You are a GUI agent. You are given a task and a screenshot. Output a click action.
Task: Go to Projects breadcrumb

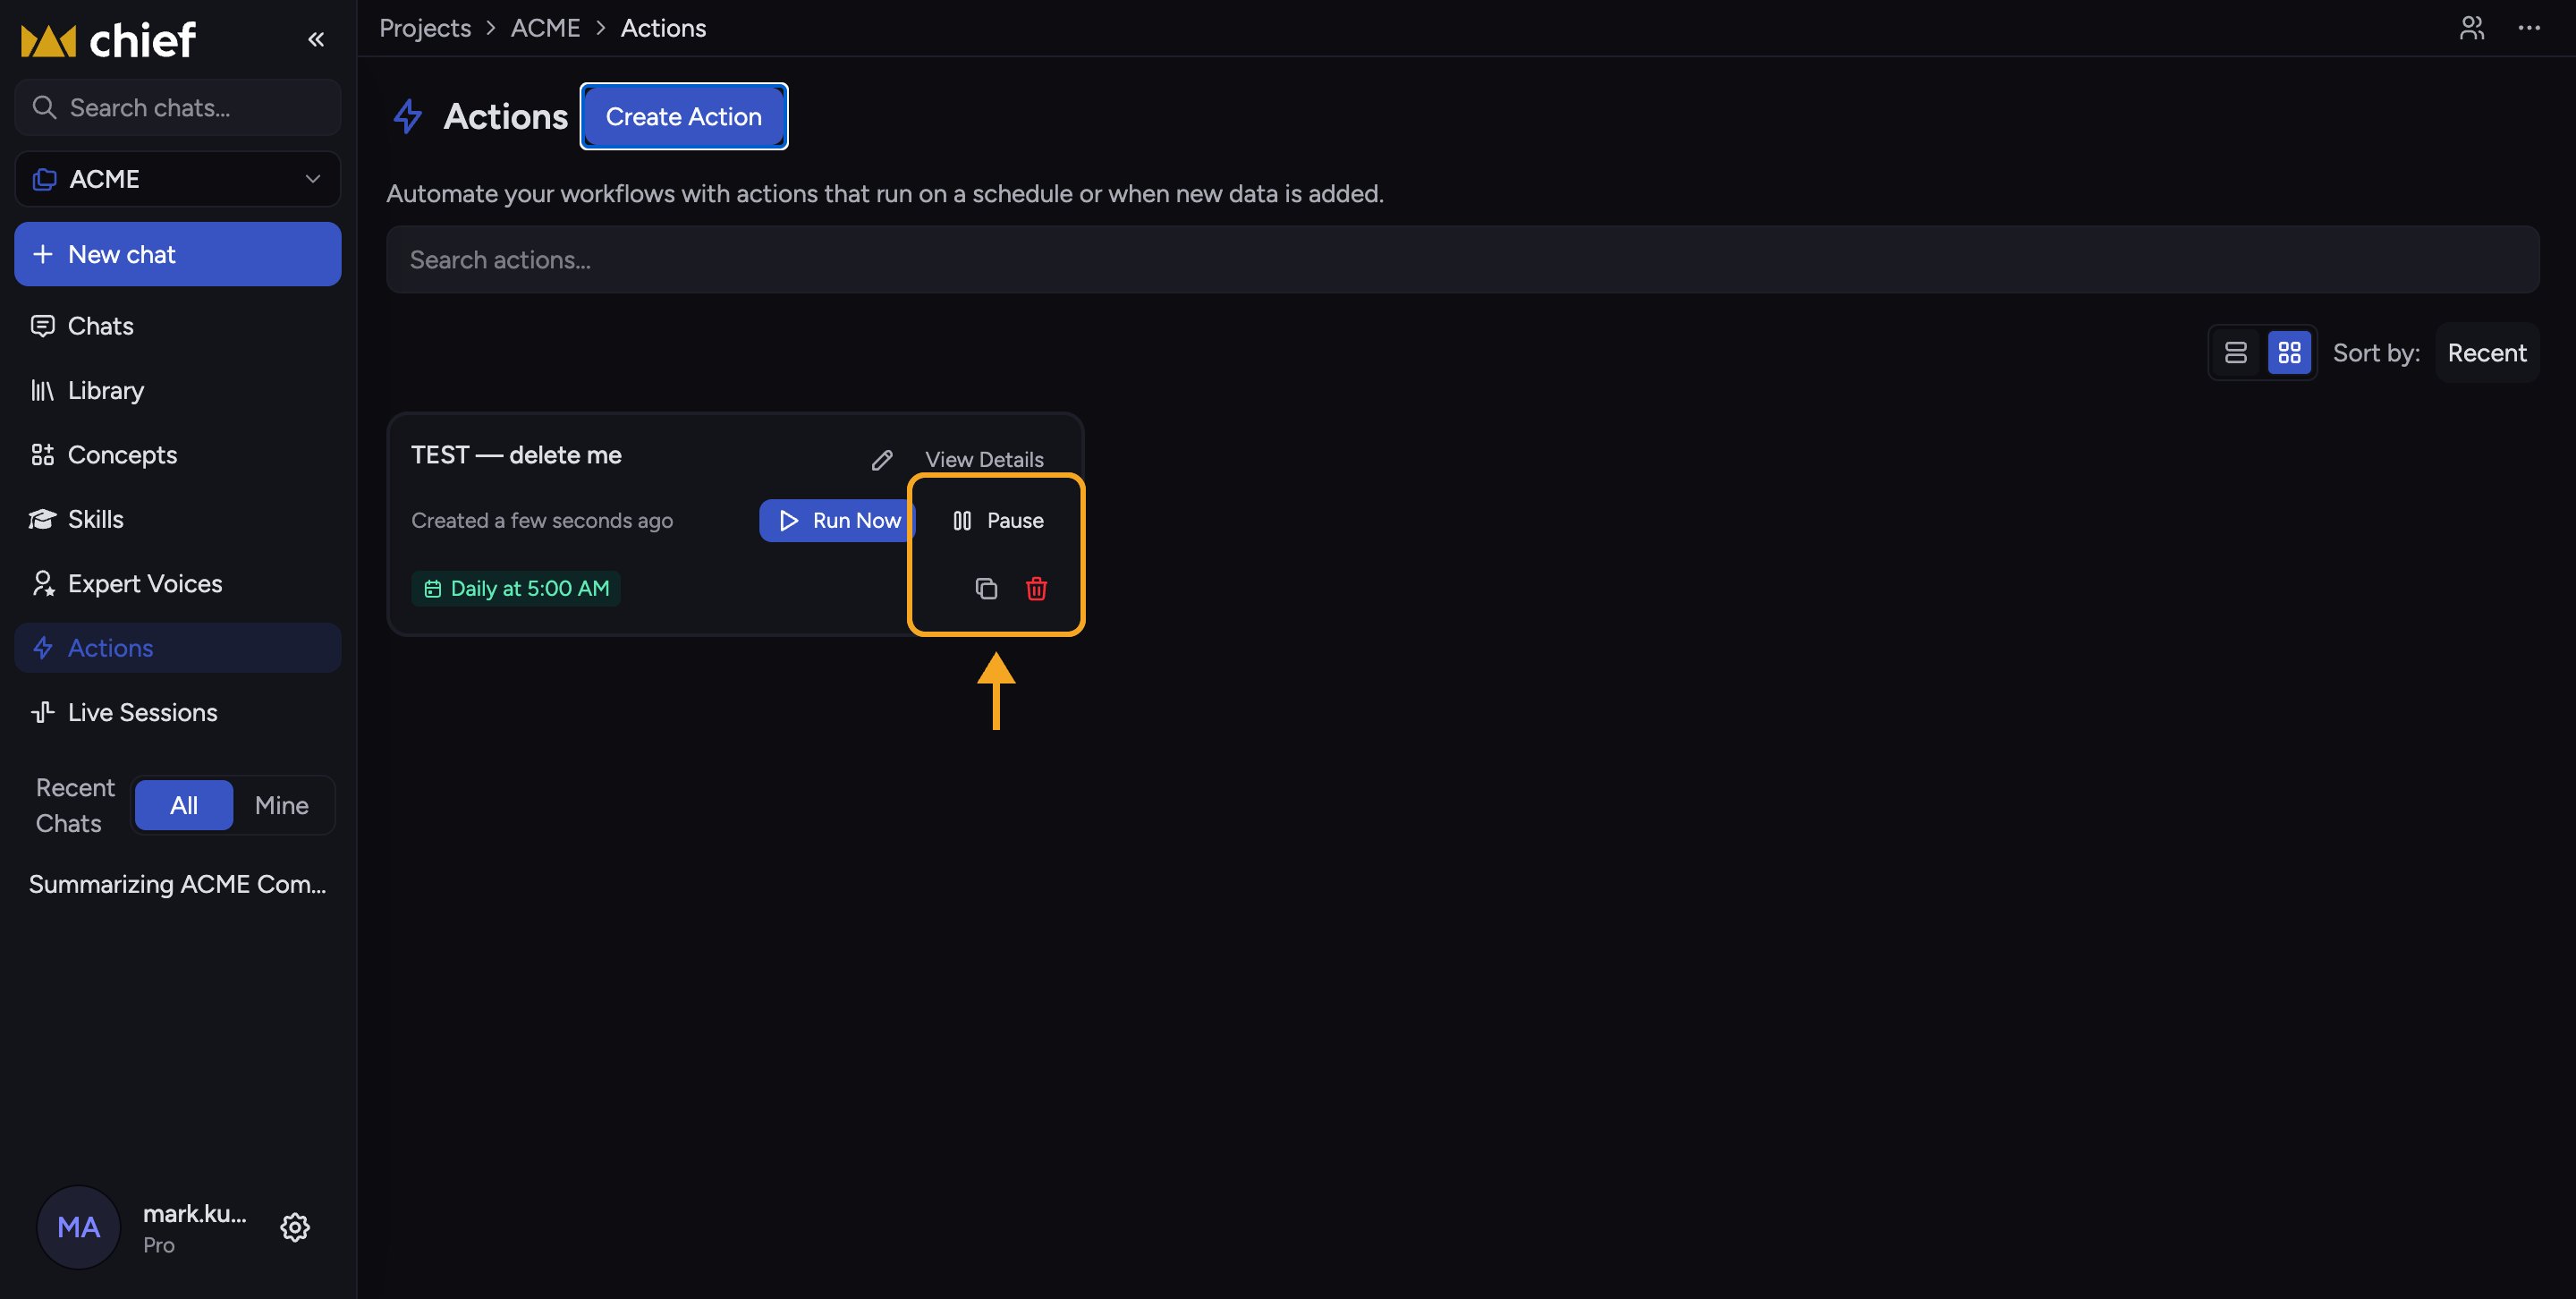coord(425,28)
